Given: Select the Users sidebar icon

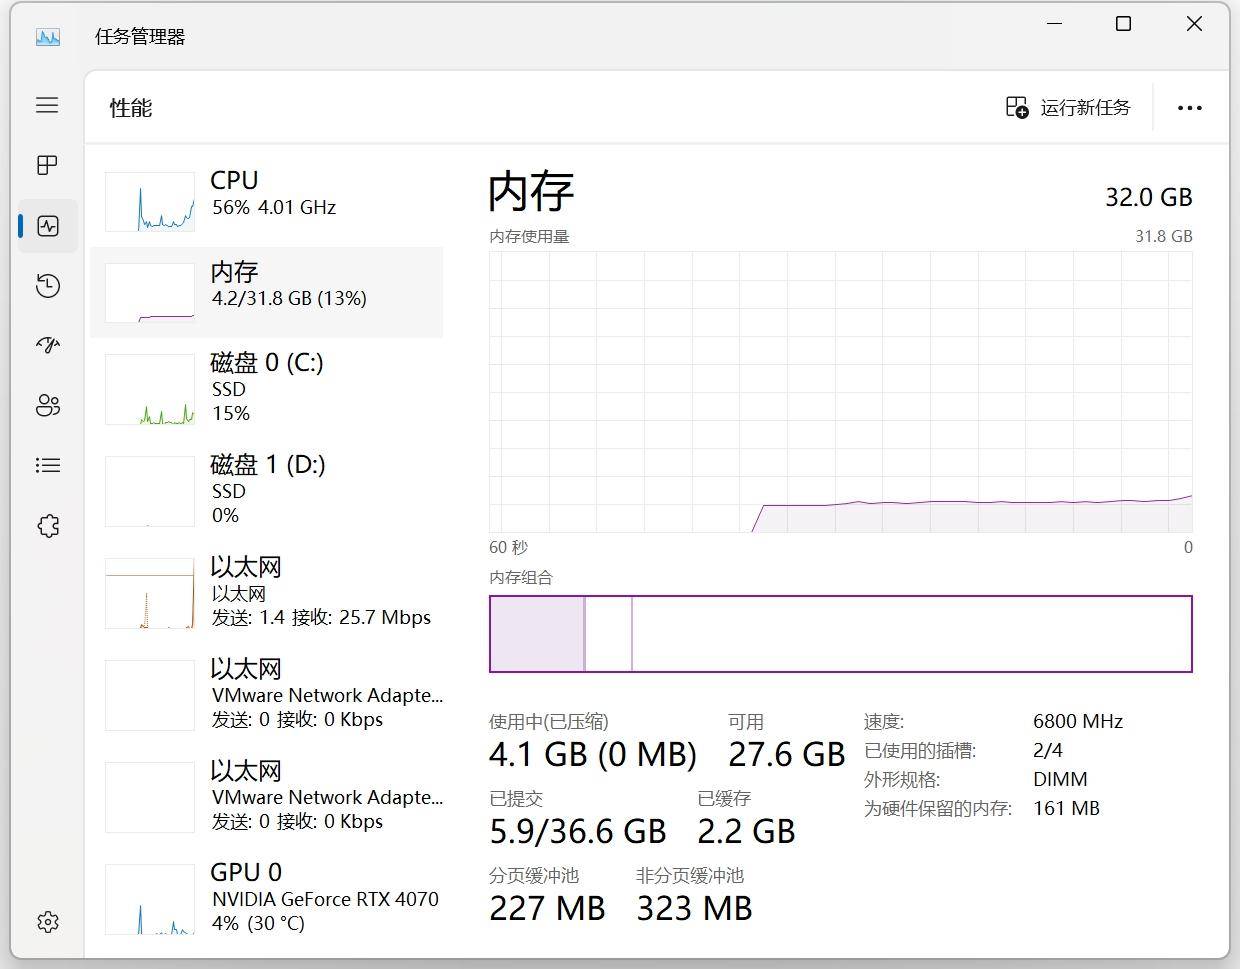Looking at the screenshot, I should [47, 405].
